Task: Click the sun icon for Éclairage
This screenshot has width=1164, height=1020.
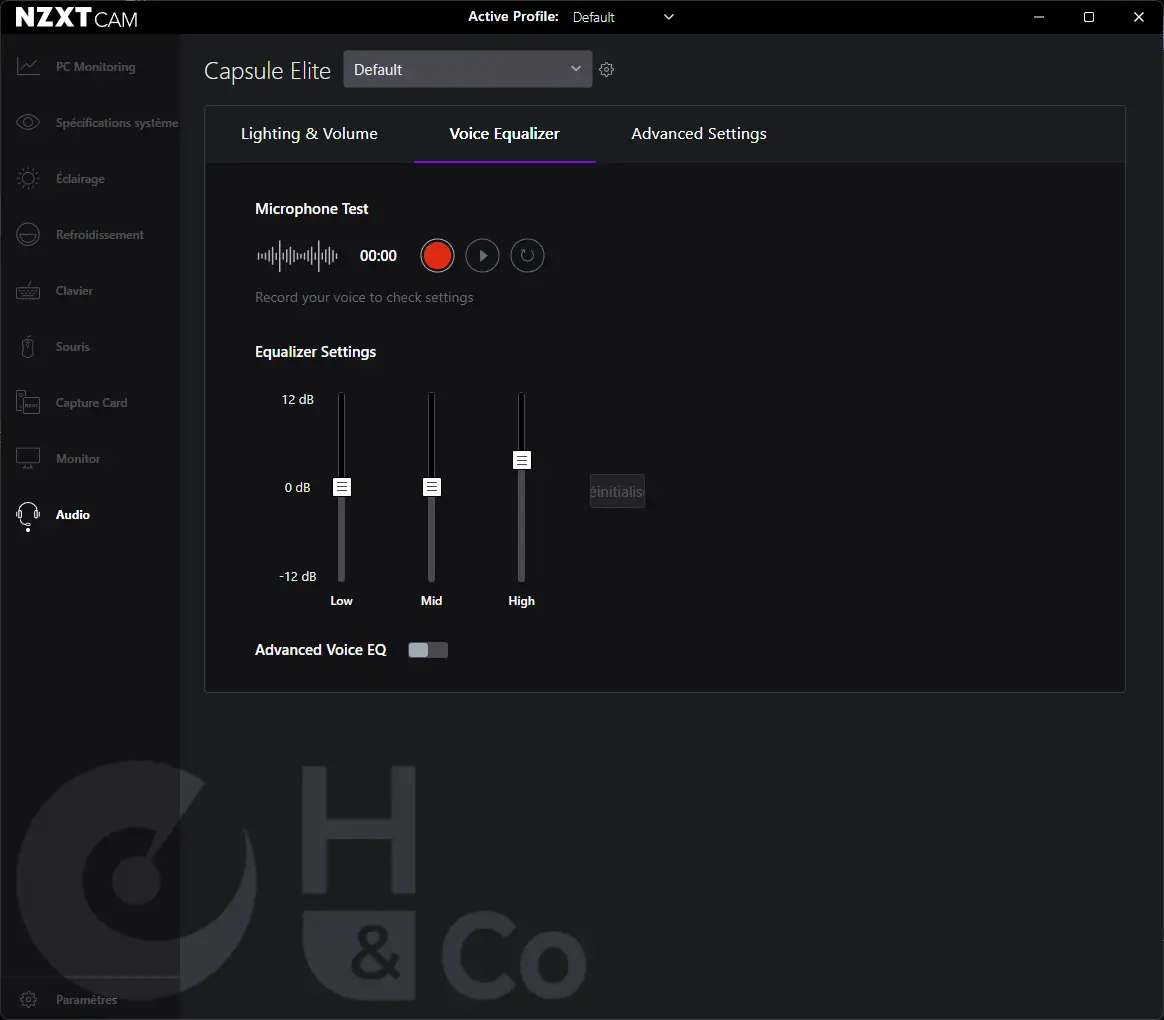Action: 28,178
